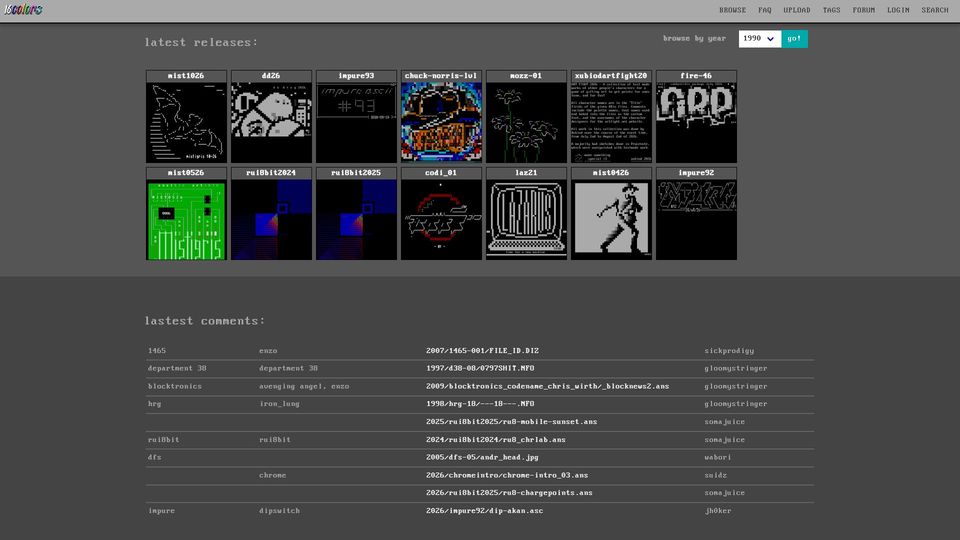Click commenter jh0ker

tap(718, 511)
